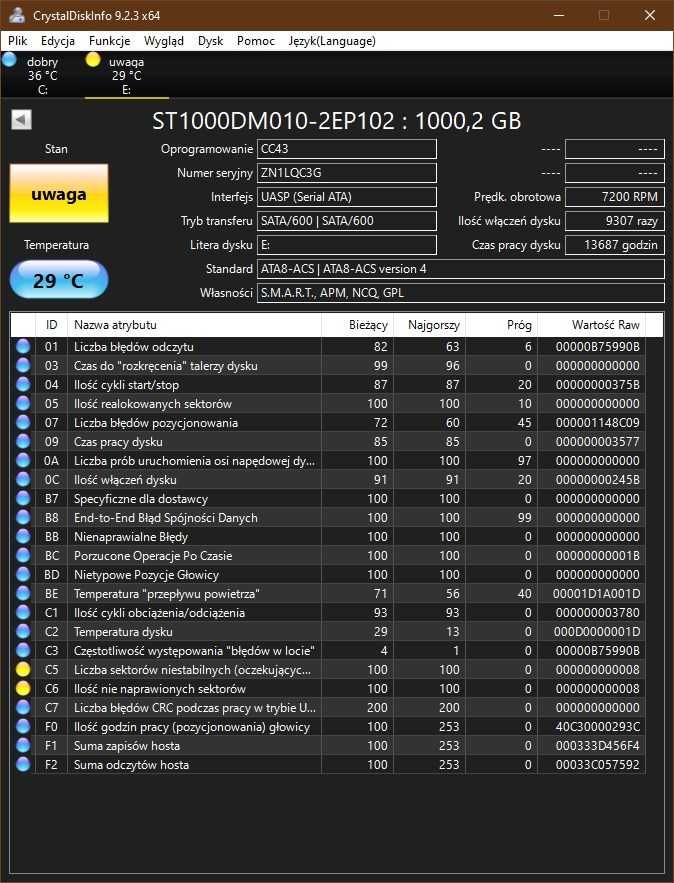The width and height of the screenshot is (674, 883).
Task: Click status icon for attribute 0C Ilość włączeń dysku
Action: [23, 480]
